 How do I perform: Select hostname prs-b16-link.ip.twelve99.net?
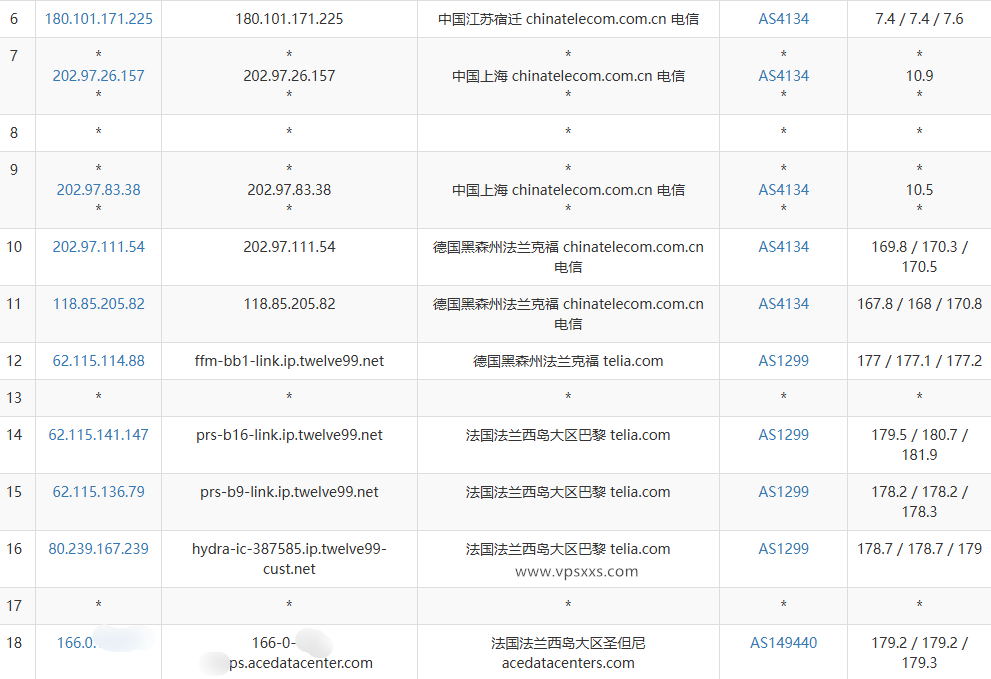pyautogui.click(x=289, y=435)
